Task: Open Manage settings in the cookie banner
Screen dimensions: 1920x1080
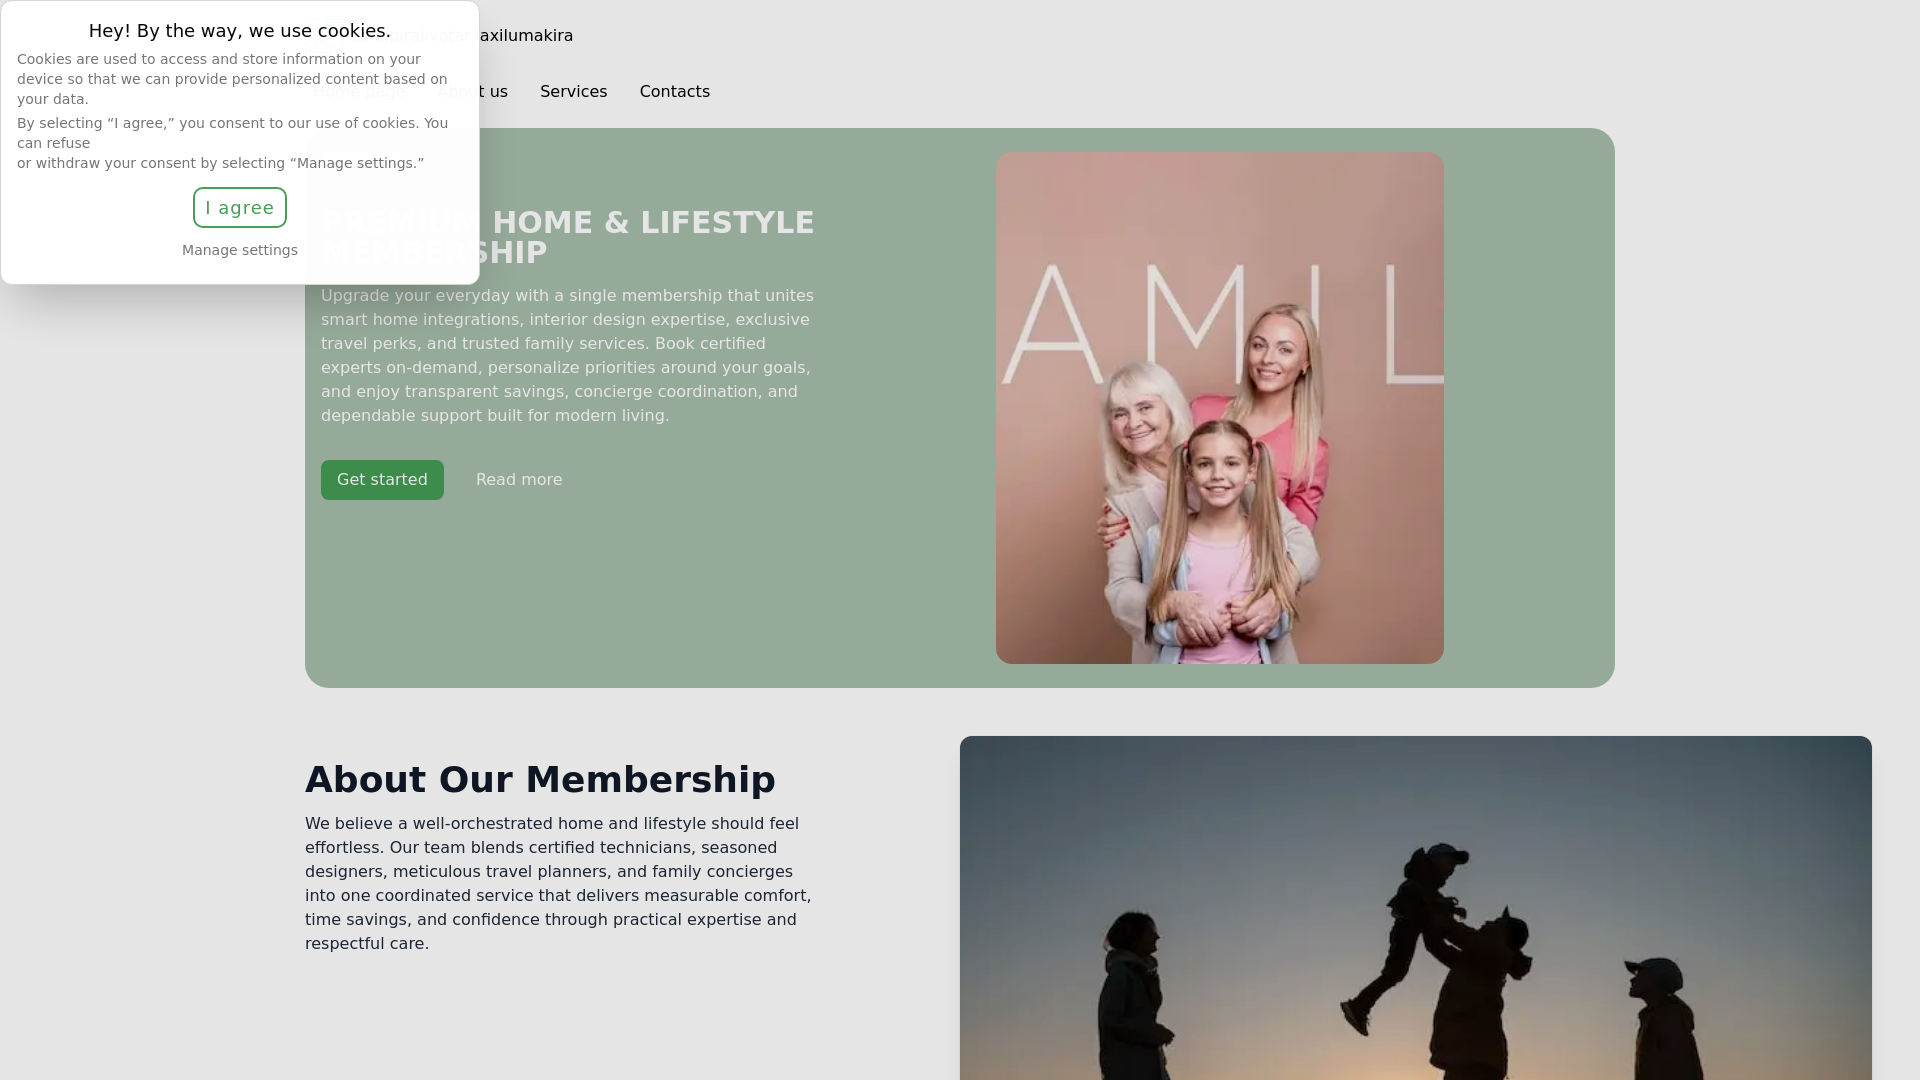Action: pos(240,250)
